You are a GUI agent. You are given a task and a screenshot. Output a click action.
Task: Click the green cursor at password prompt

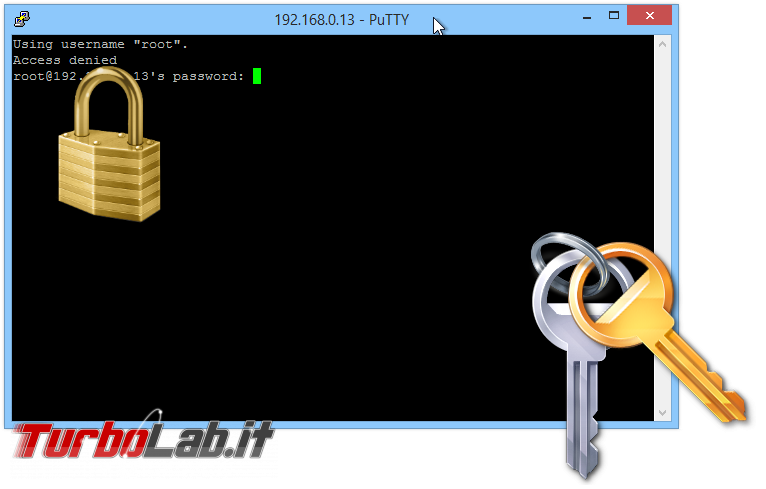point(257,76)
